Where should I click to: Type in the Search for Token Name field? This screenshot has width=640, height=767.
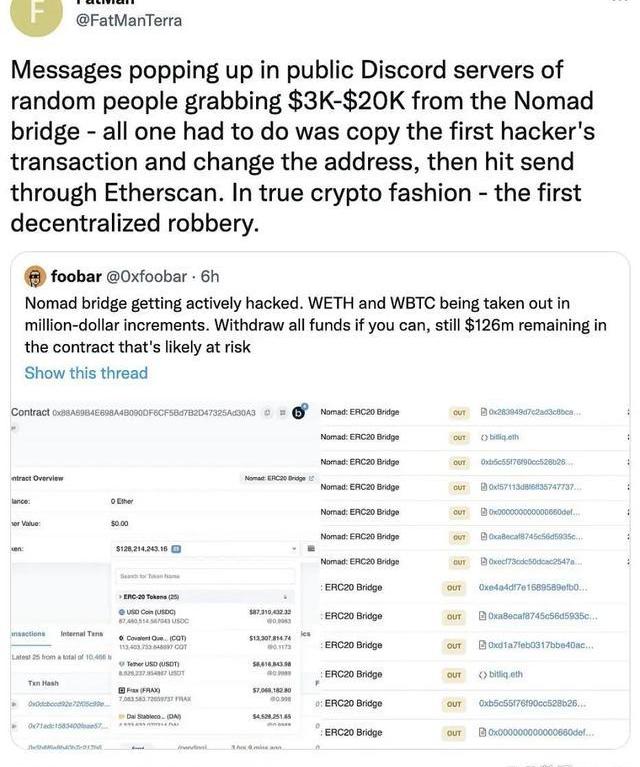[205, 576]
